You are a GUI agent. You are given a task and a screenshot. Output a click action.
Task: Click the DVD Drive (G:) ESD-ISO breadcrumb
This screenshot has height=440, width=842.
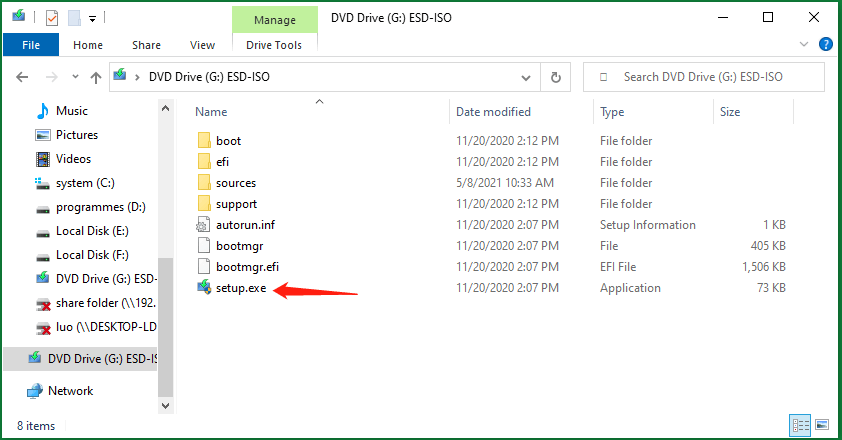pyautogui.click(x=209, y=77)
